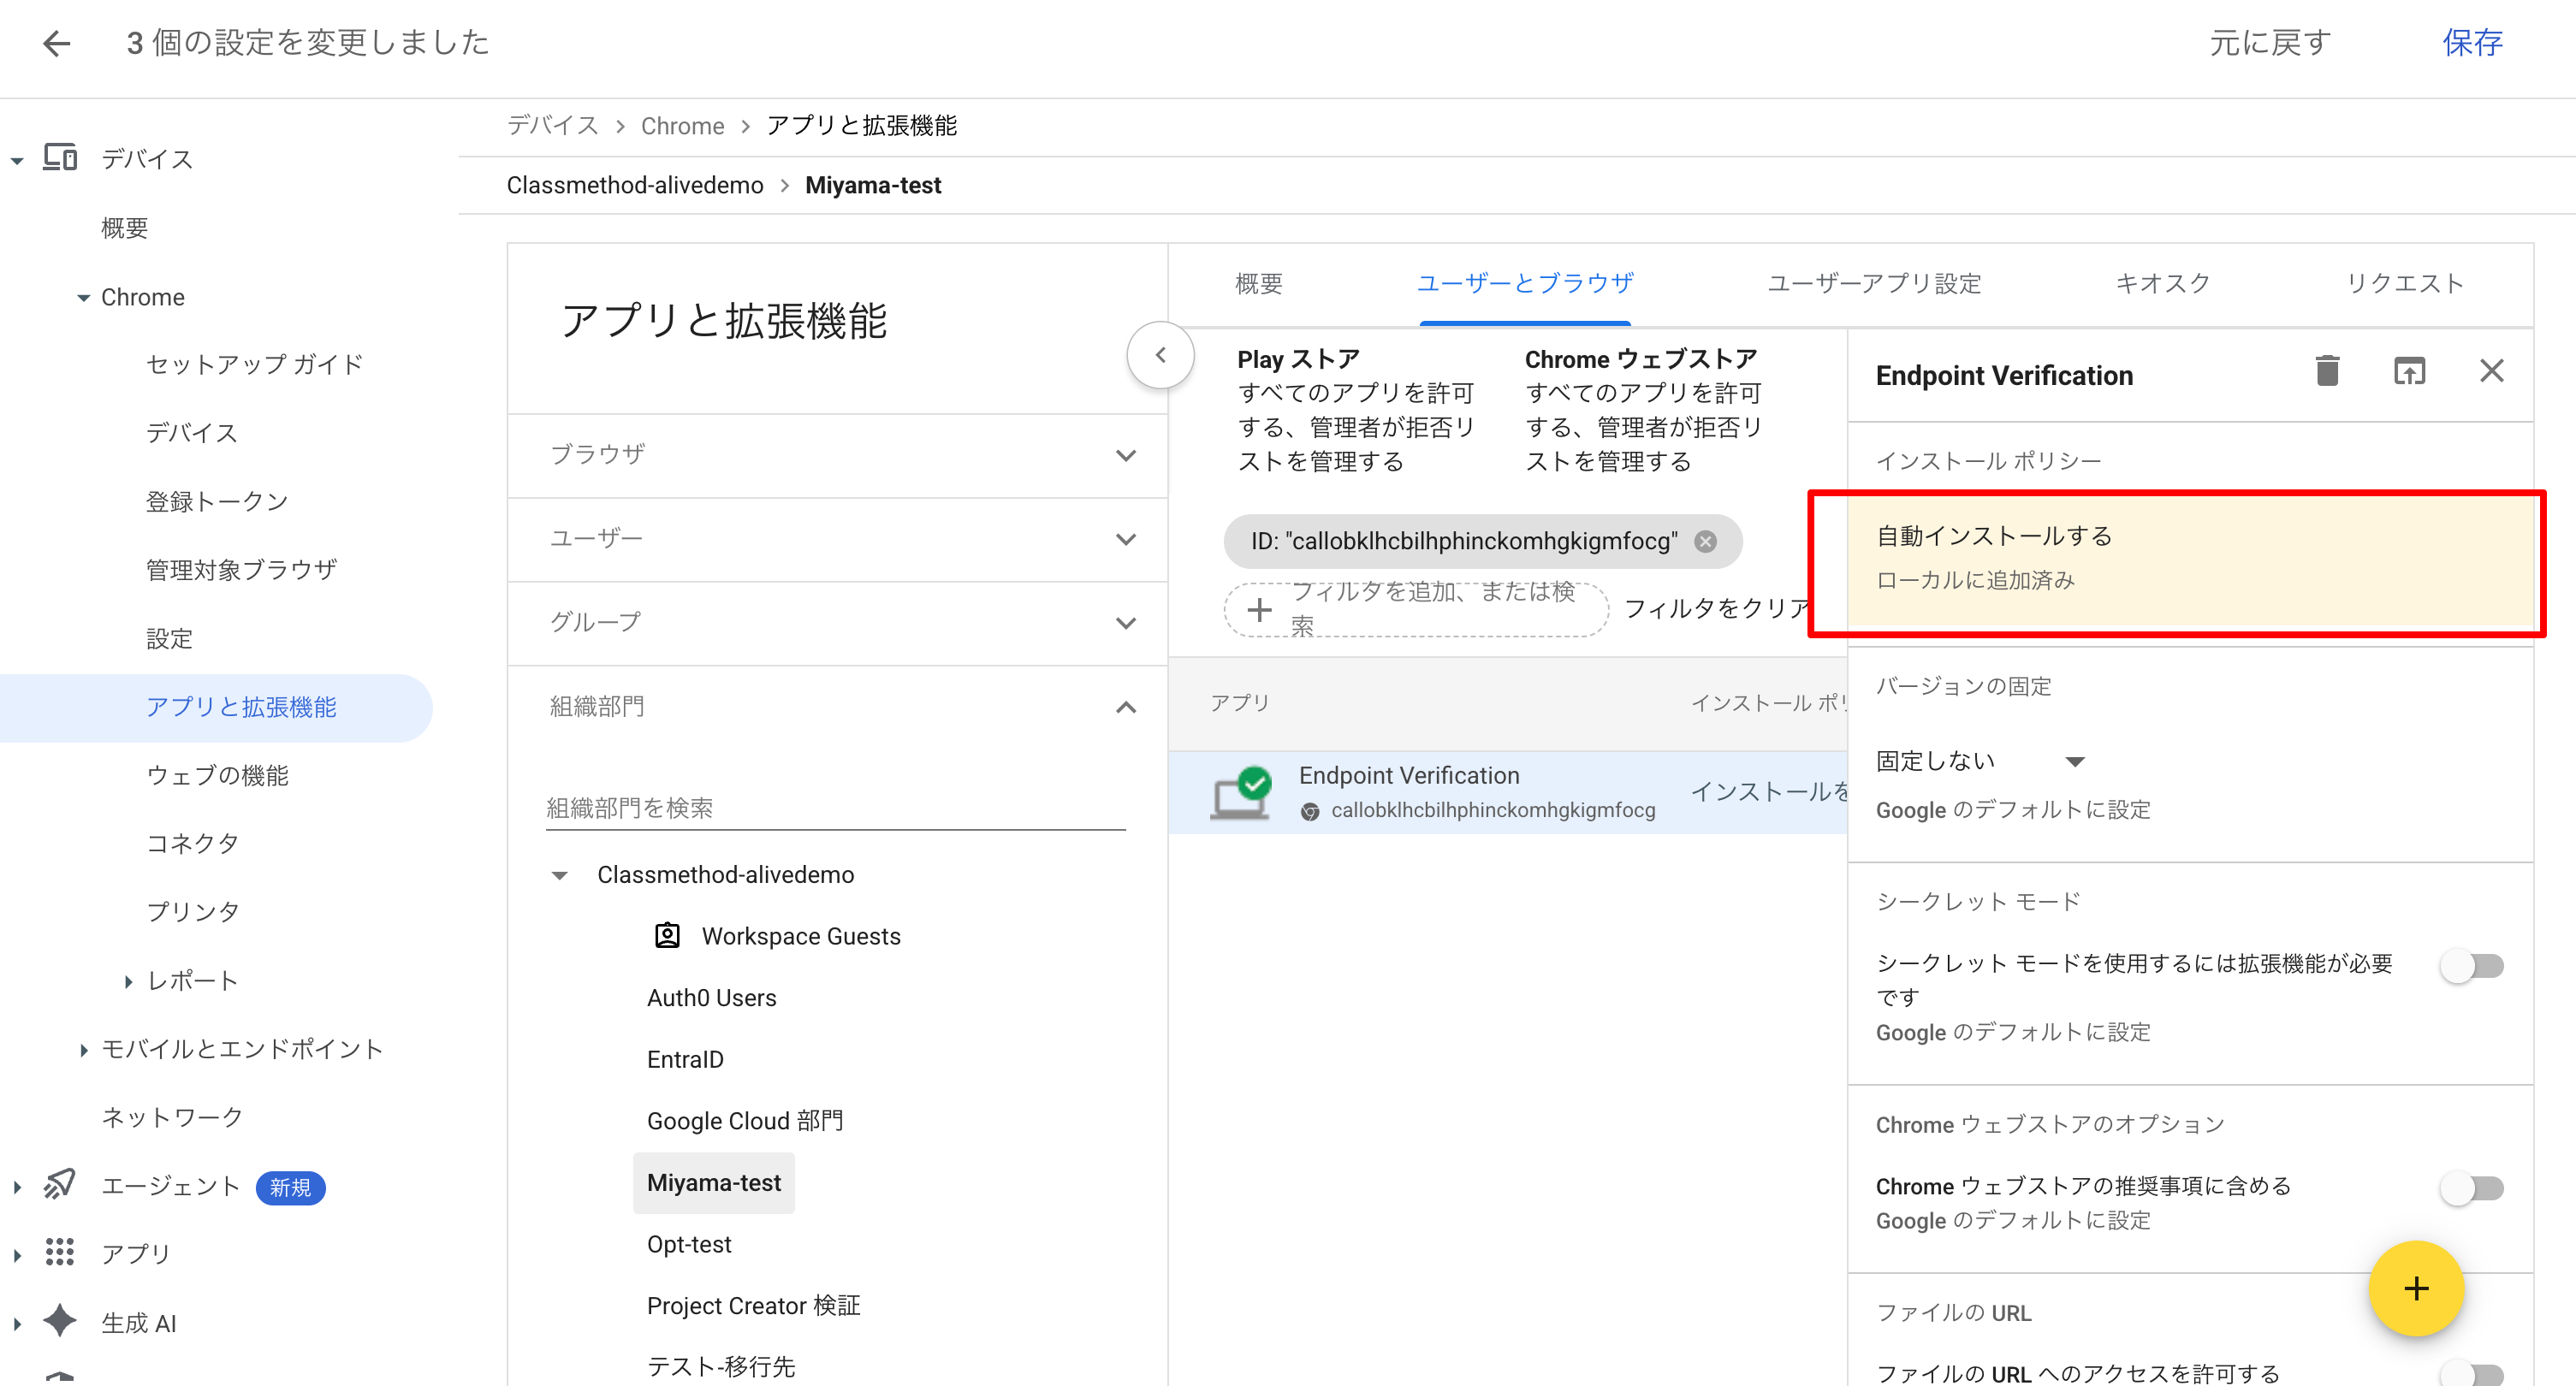Click the filter add or search field

pyautogui.click(x=1416, y=609)
